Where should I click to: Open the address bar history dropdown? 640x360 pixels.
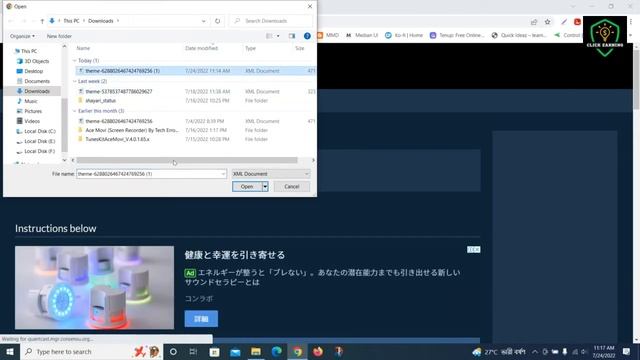click(x=203, y=21)
